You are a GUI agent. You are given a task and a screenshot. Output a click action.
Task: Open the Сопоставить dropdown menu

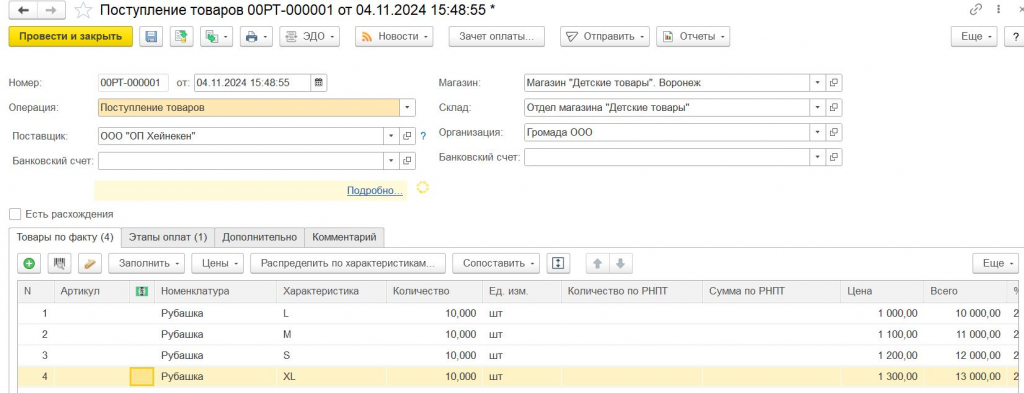pos(496,264)
